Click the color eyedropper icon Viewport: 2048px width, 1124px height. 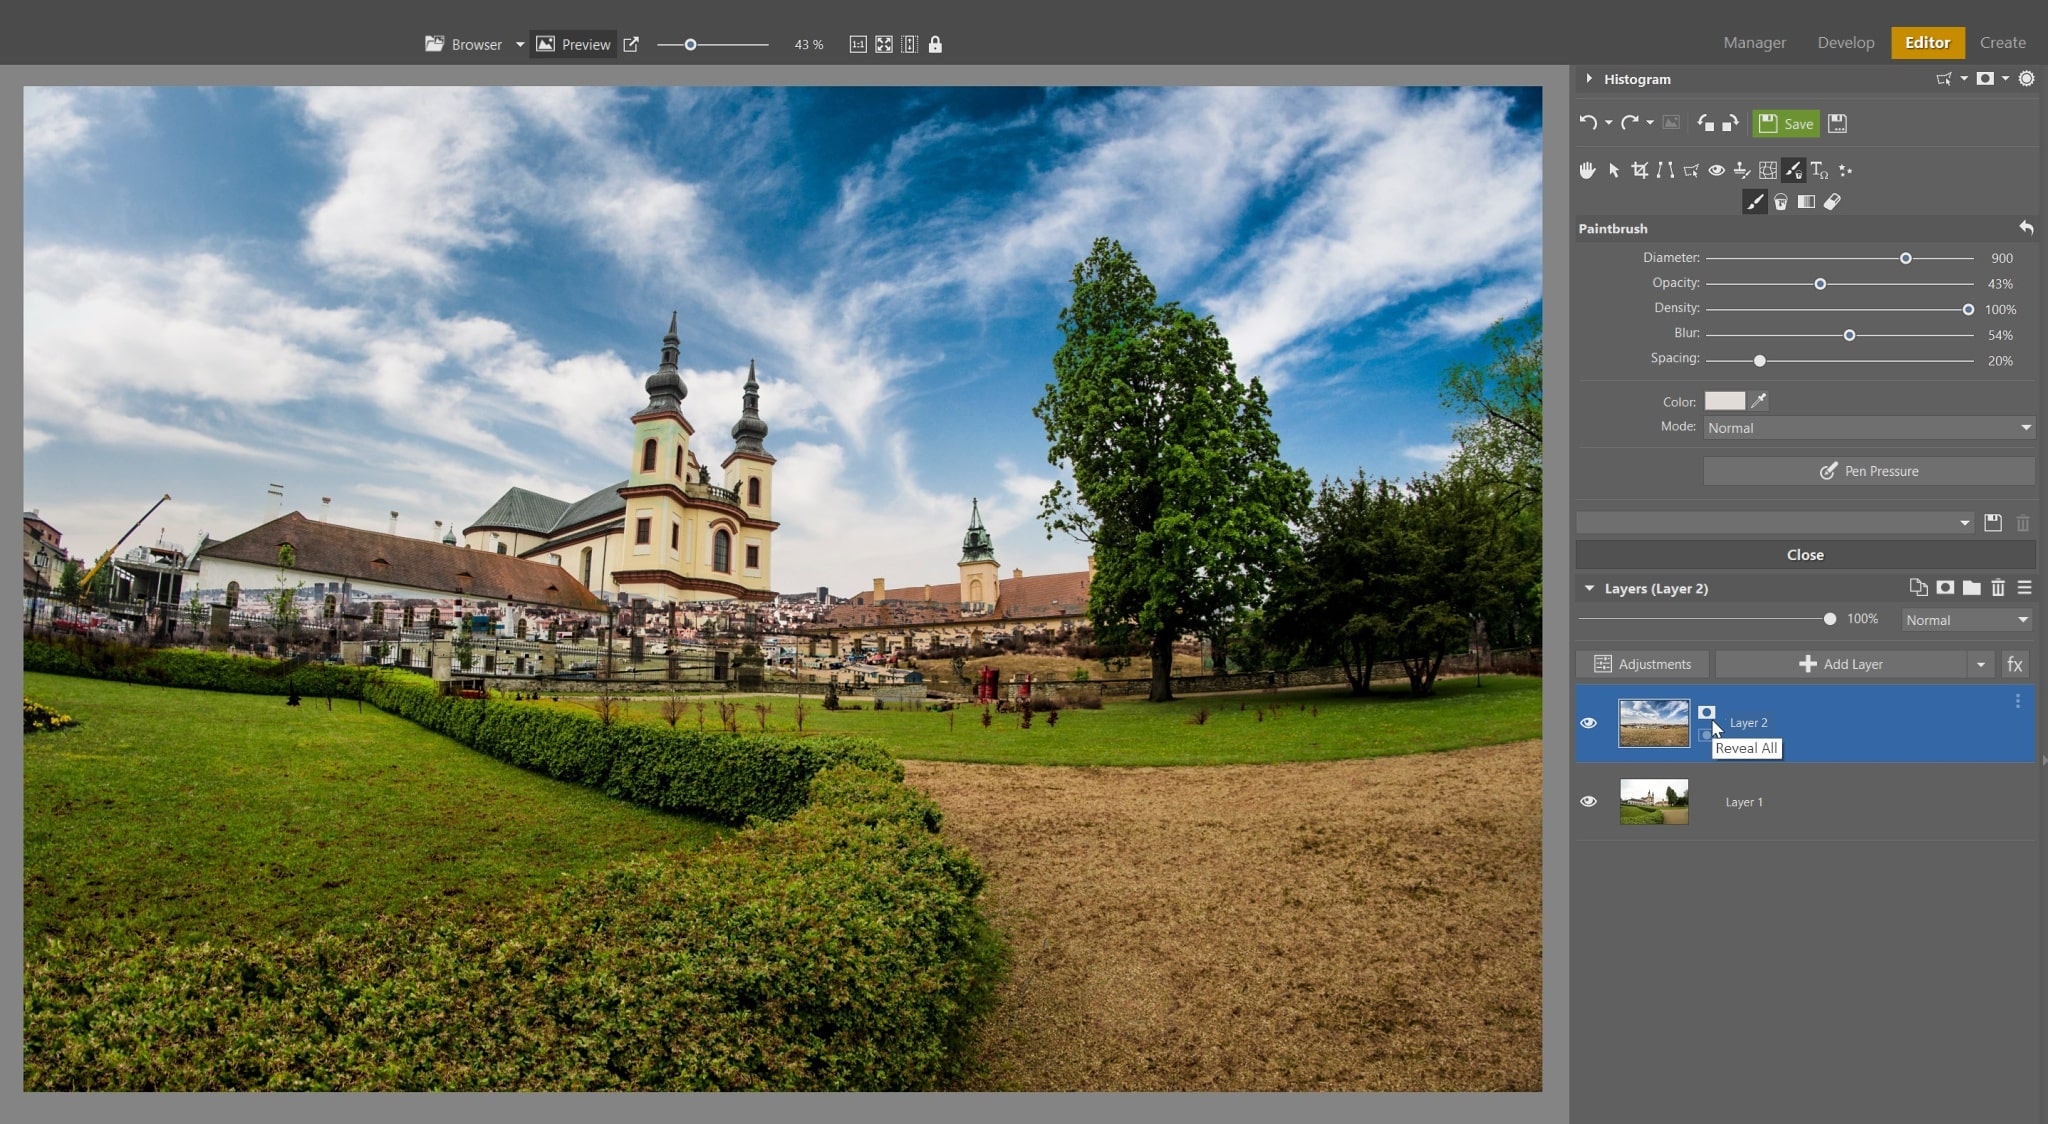pos(1759,401)
